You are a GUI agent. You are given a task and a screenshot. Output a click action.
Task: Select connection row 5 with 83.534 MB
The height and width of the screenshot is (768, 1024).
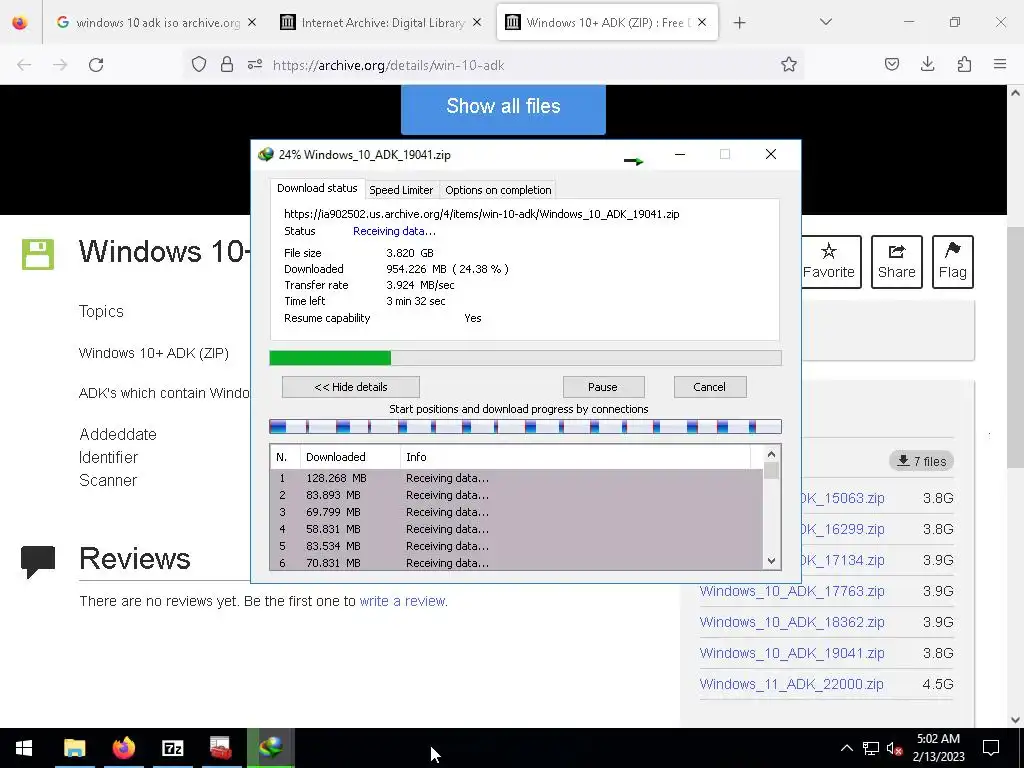[x=516, y=546]
